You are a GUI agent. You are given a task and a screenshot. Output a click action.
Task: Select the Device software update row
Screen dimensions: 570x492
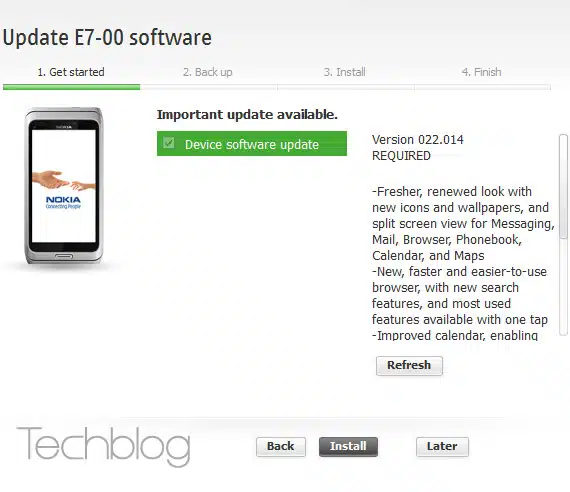[x=252, y=144]
